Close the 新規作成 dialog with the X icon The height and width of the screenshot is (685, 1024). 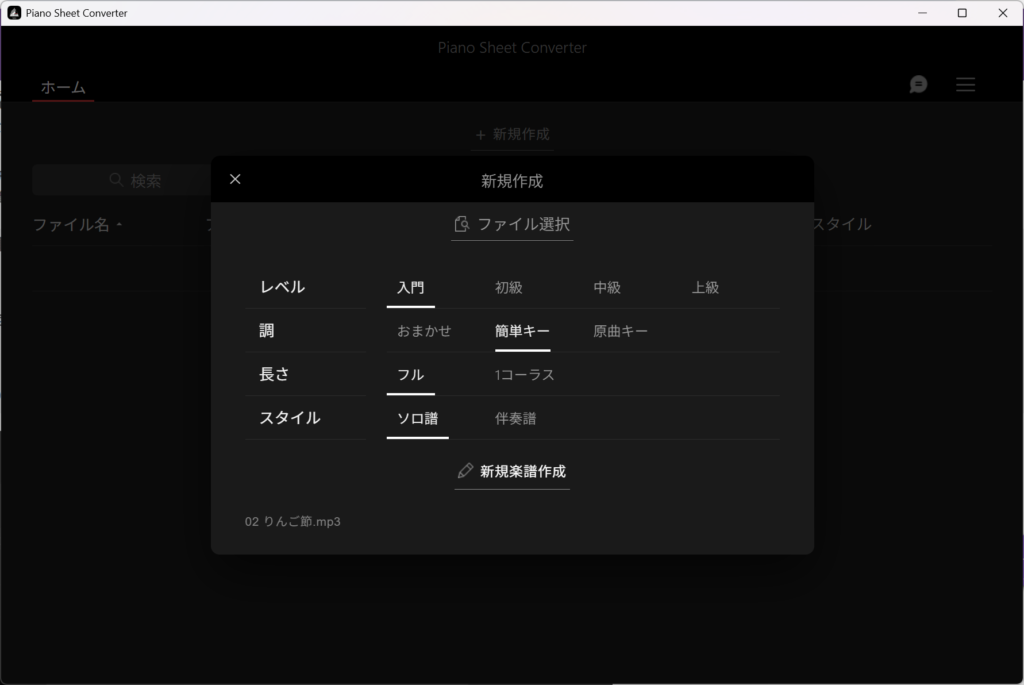click(x=235, y=180)
